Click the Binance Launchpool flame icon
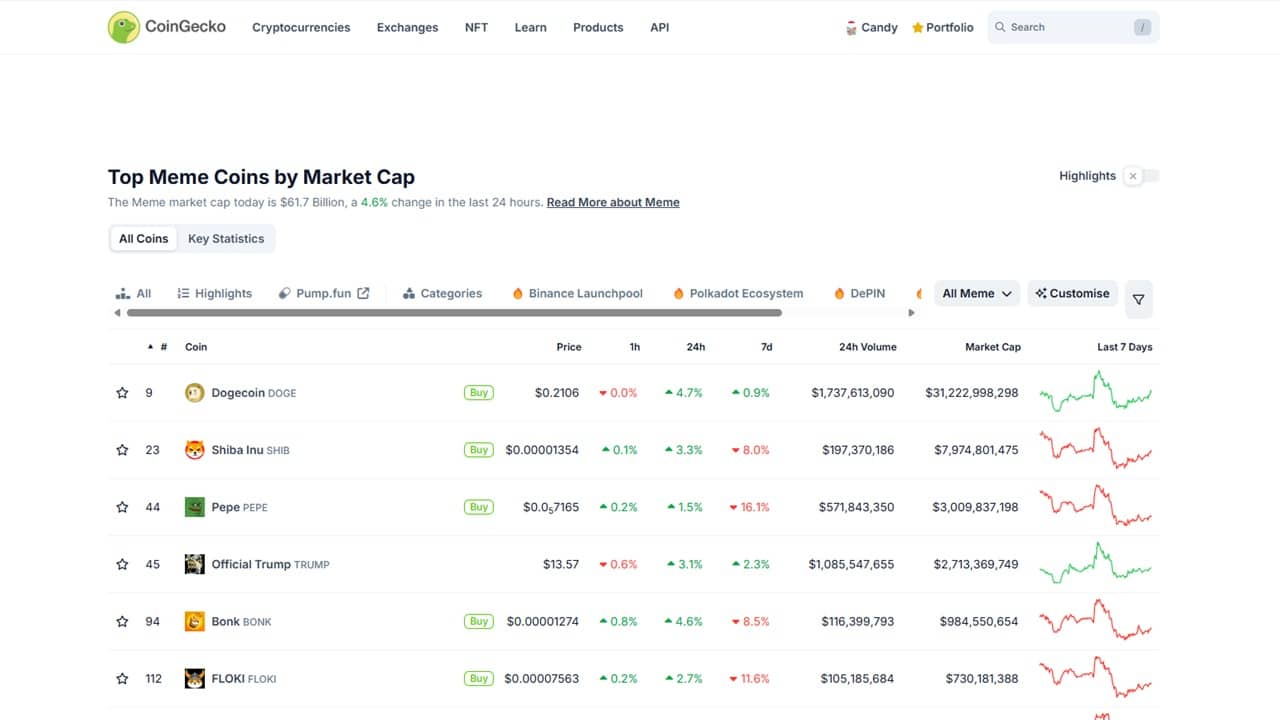1280x720 pixels. pyautogui.click(x=518, y=293)
